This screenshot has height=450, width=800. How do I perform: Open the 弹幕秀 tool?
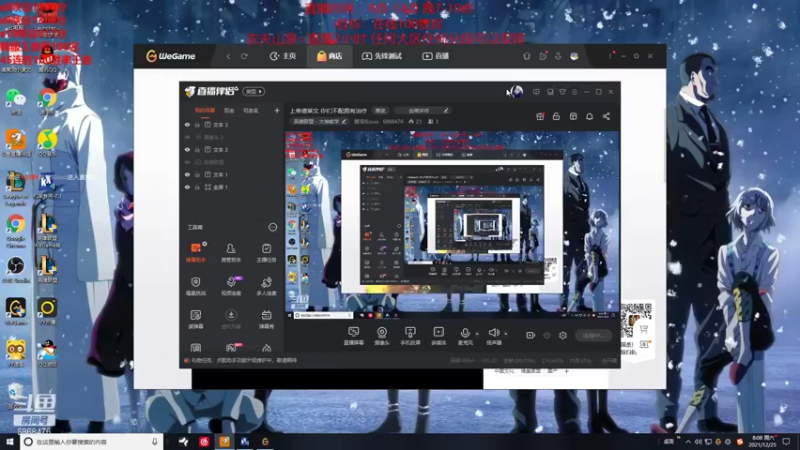pyautogui.click(x=266, y=319)
